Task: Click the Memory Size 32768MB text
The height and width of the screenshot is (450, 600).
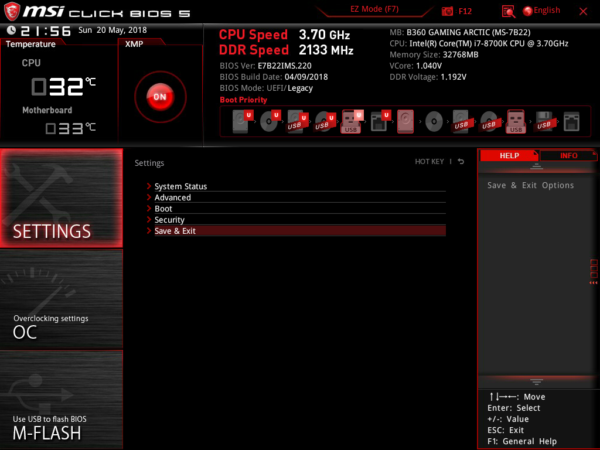Action: 434,55
